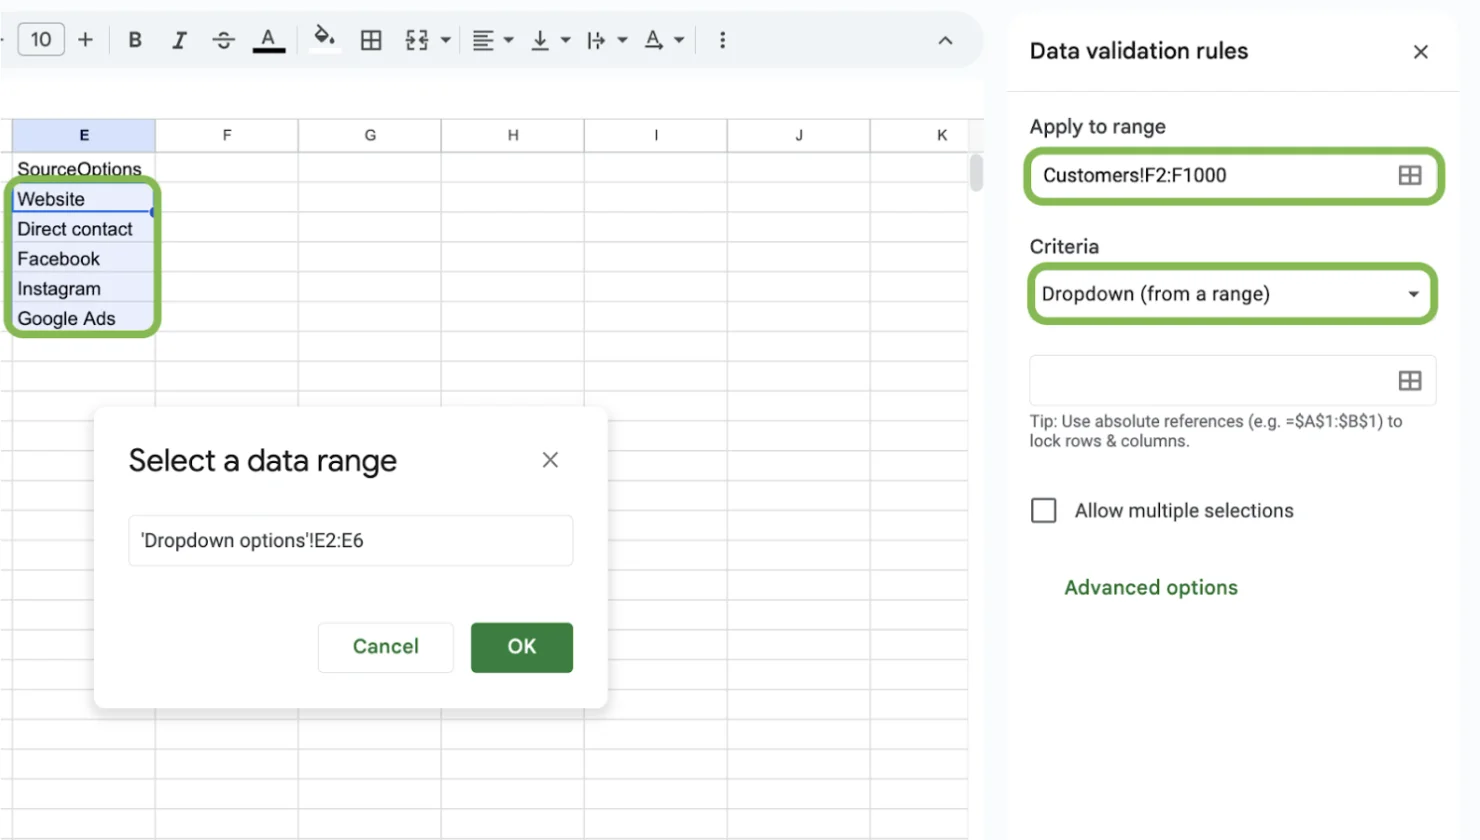The image size is (1480, 840).
Task: Enable Allow multiple selections checkbox
Action: (1043, 511)
